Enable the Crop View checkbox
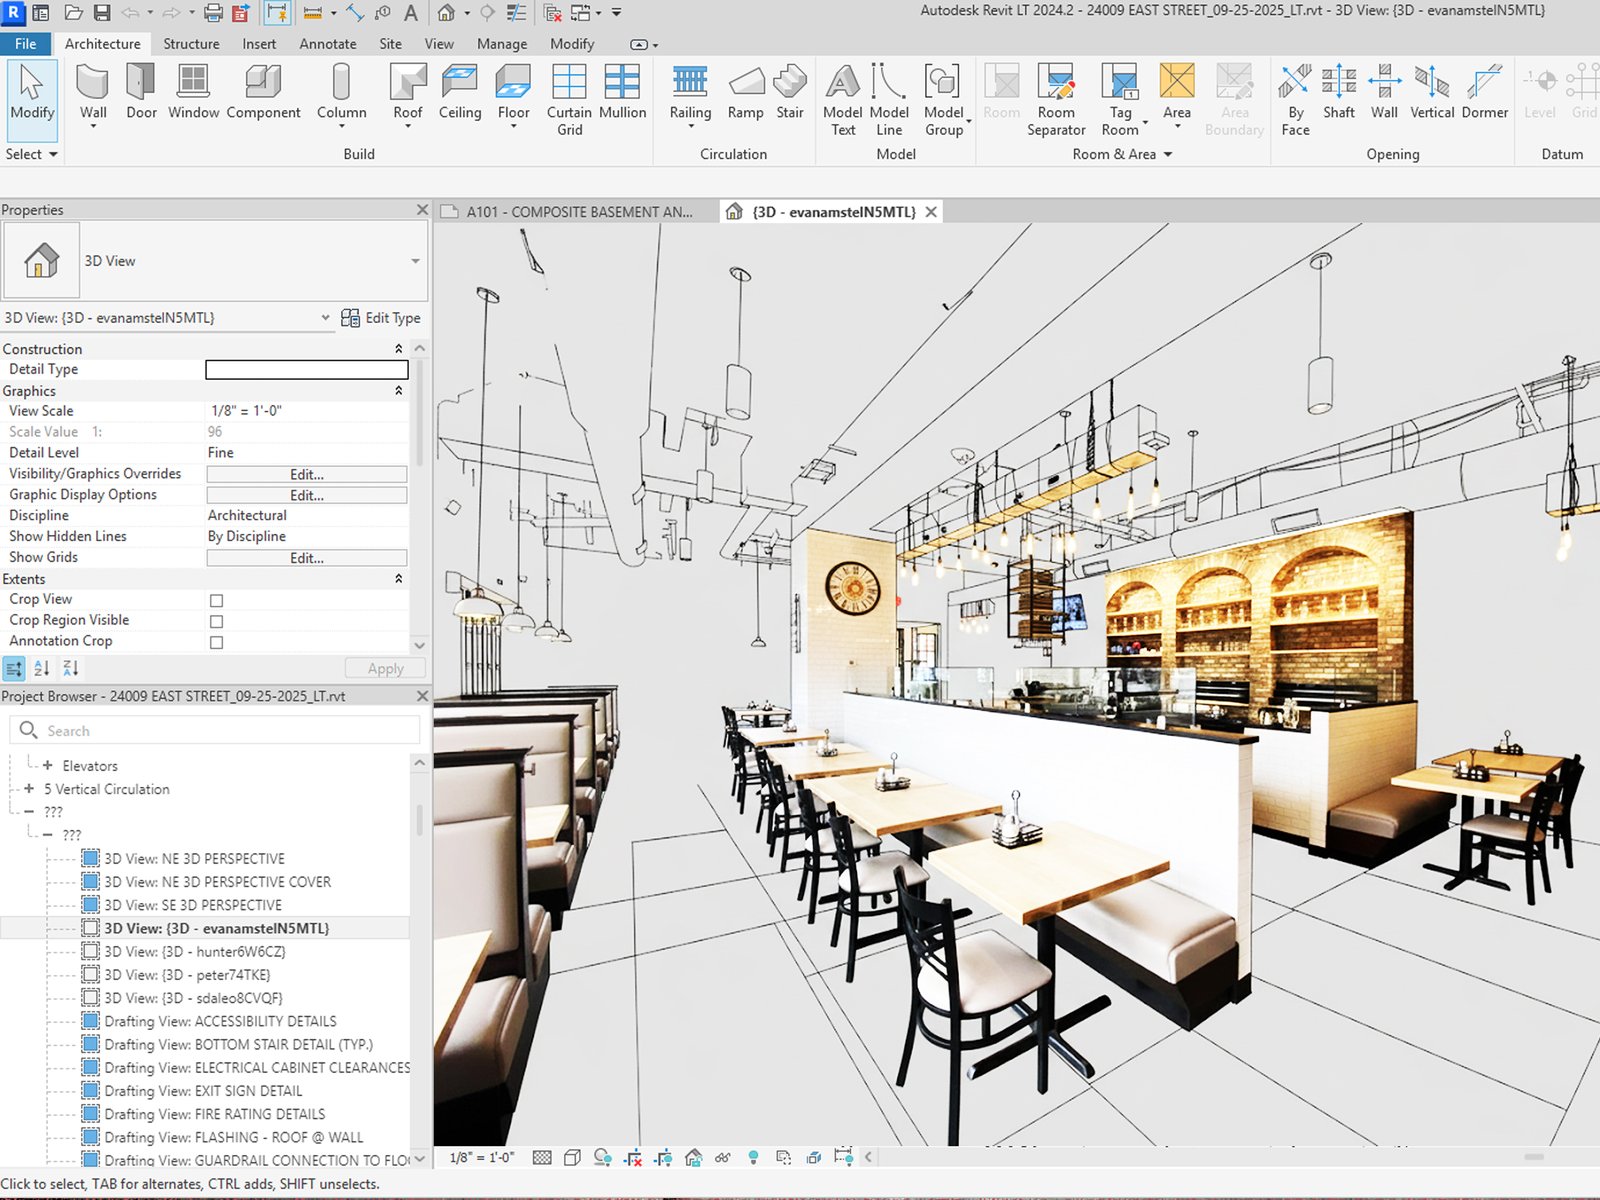This screenshot has width=1600, height=1200. coord(216,599)
